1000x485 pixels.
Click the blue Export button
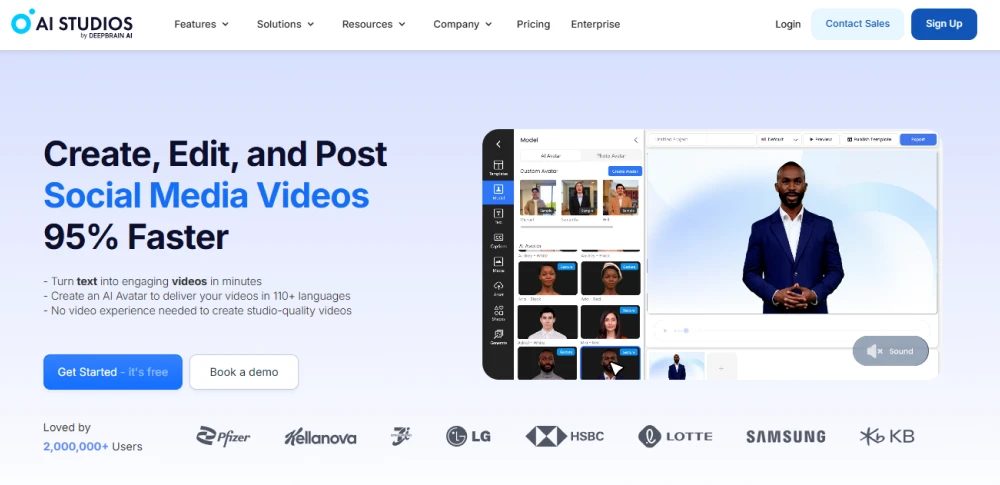coord(918,139)
